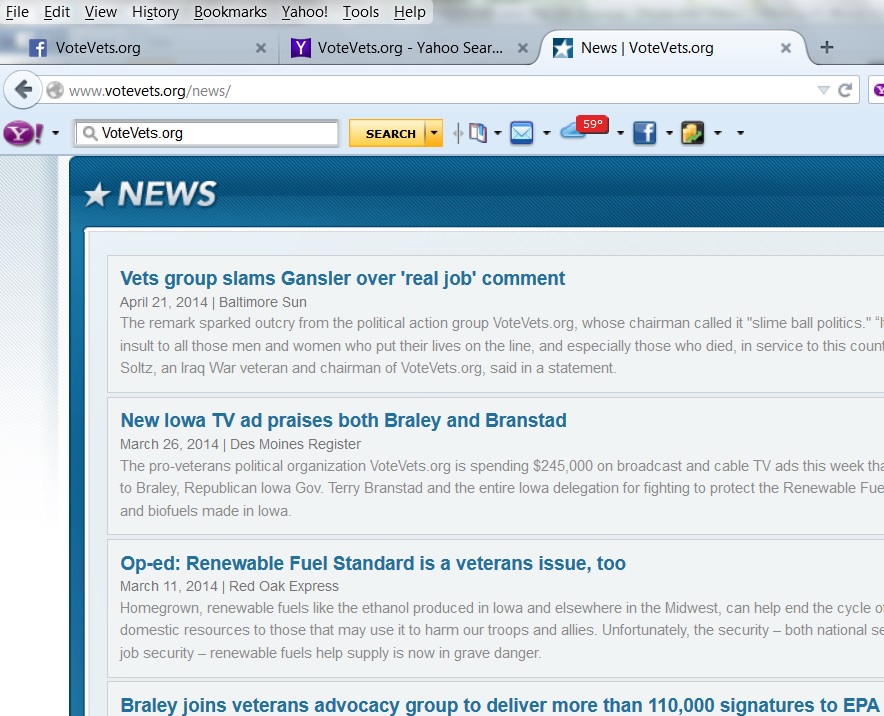Switch to the VoteVets.org Yahoo Search tab

pyautogui.click(x=408, y=47)
